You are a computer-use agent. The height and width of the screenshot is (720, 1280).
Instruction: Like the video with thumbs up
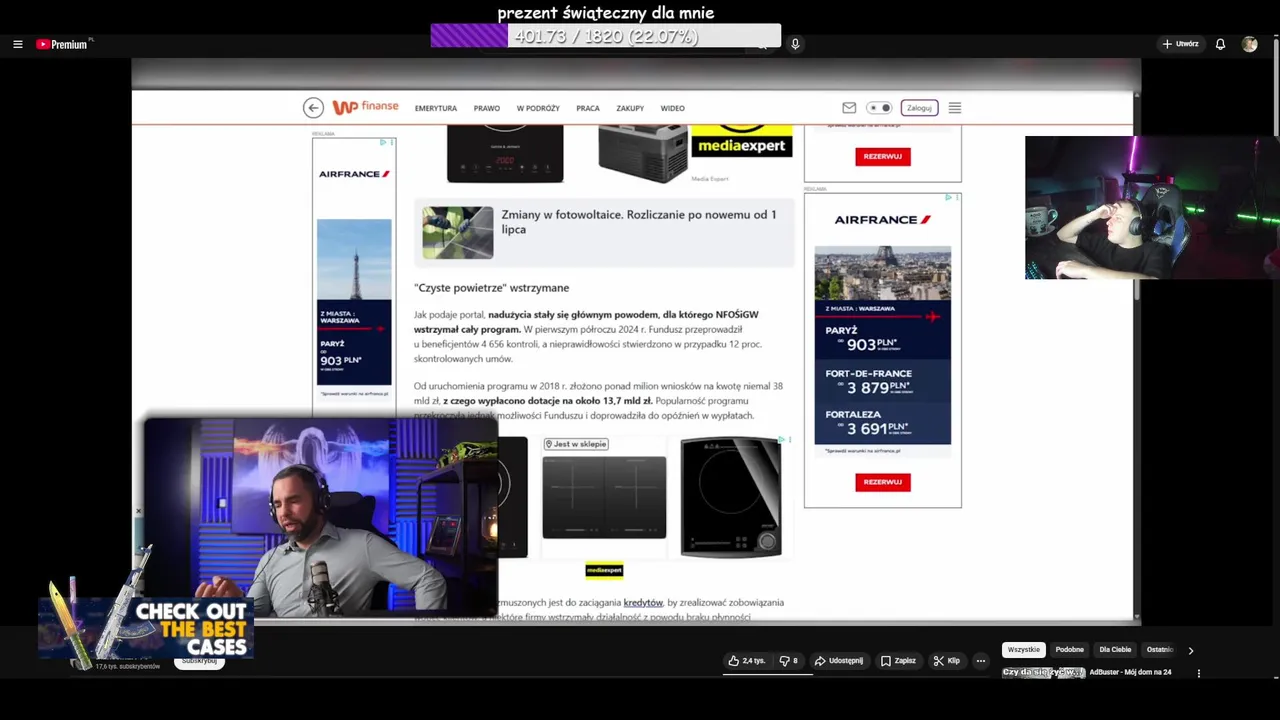(x=747, y=661)
